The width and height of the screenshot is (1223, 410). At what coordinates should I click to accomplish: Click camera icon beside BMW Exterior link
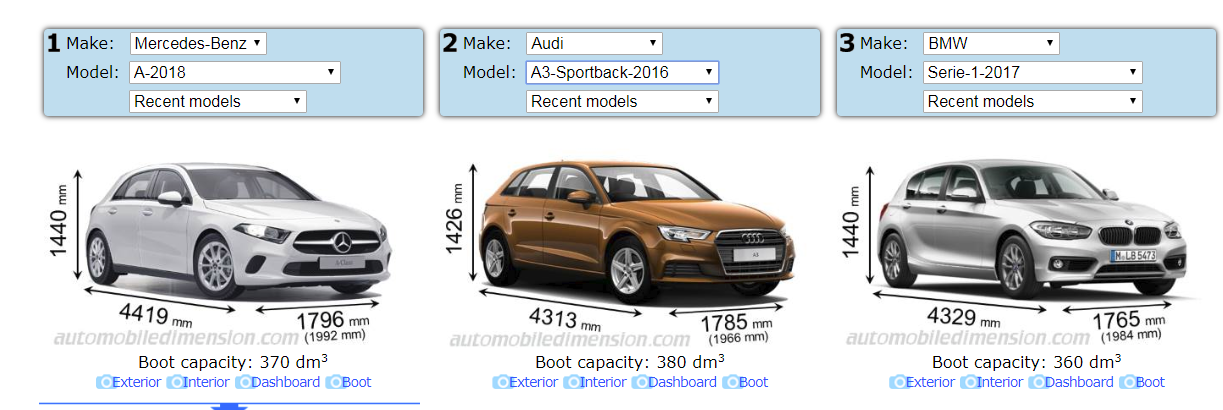[898, 382]
